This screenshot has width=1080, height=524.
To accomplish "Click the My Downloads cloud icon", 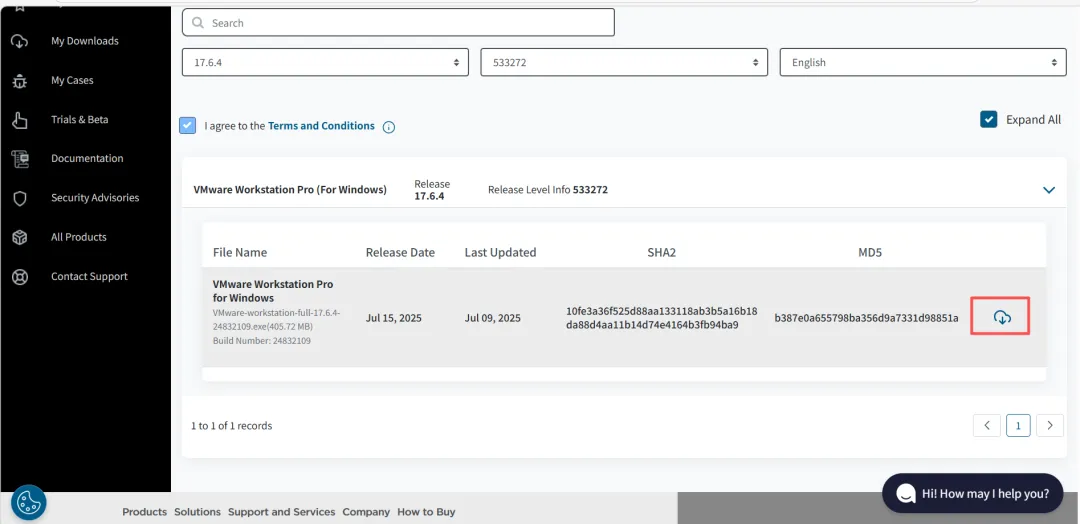I will (20, 41).
